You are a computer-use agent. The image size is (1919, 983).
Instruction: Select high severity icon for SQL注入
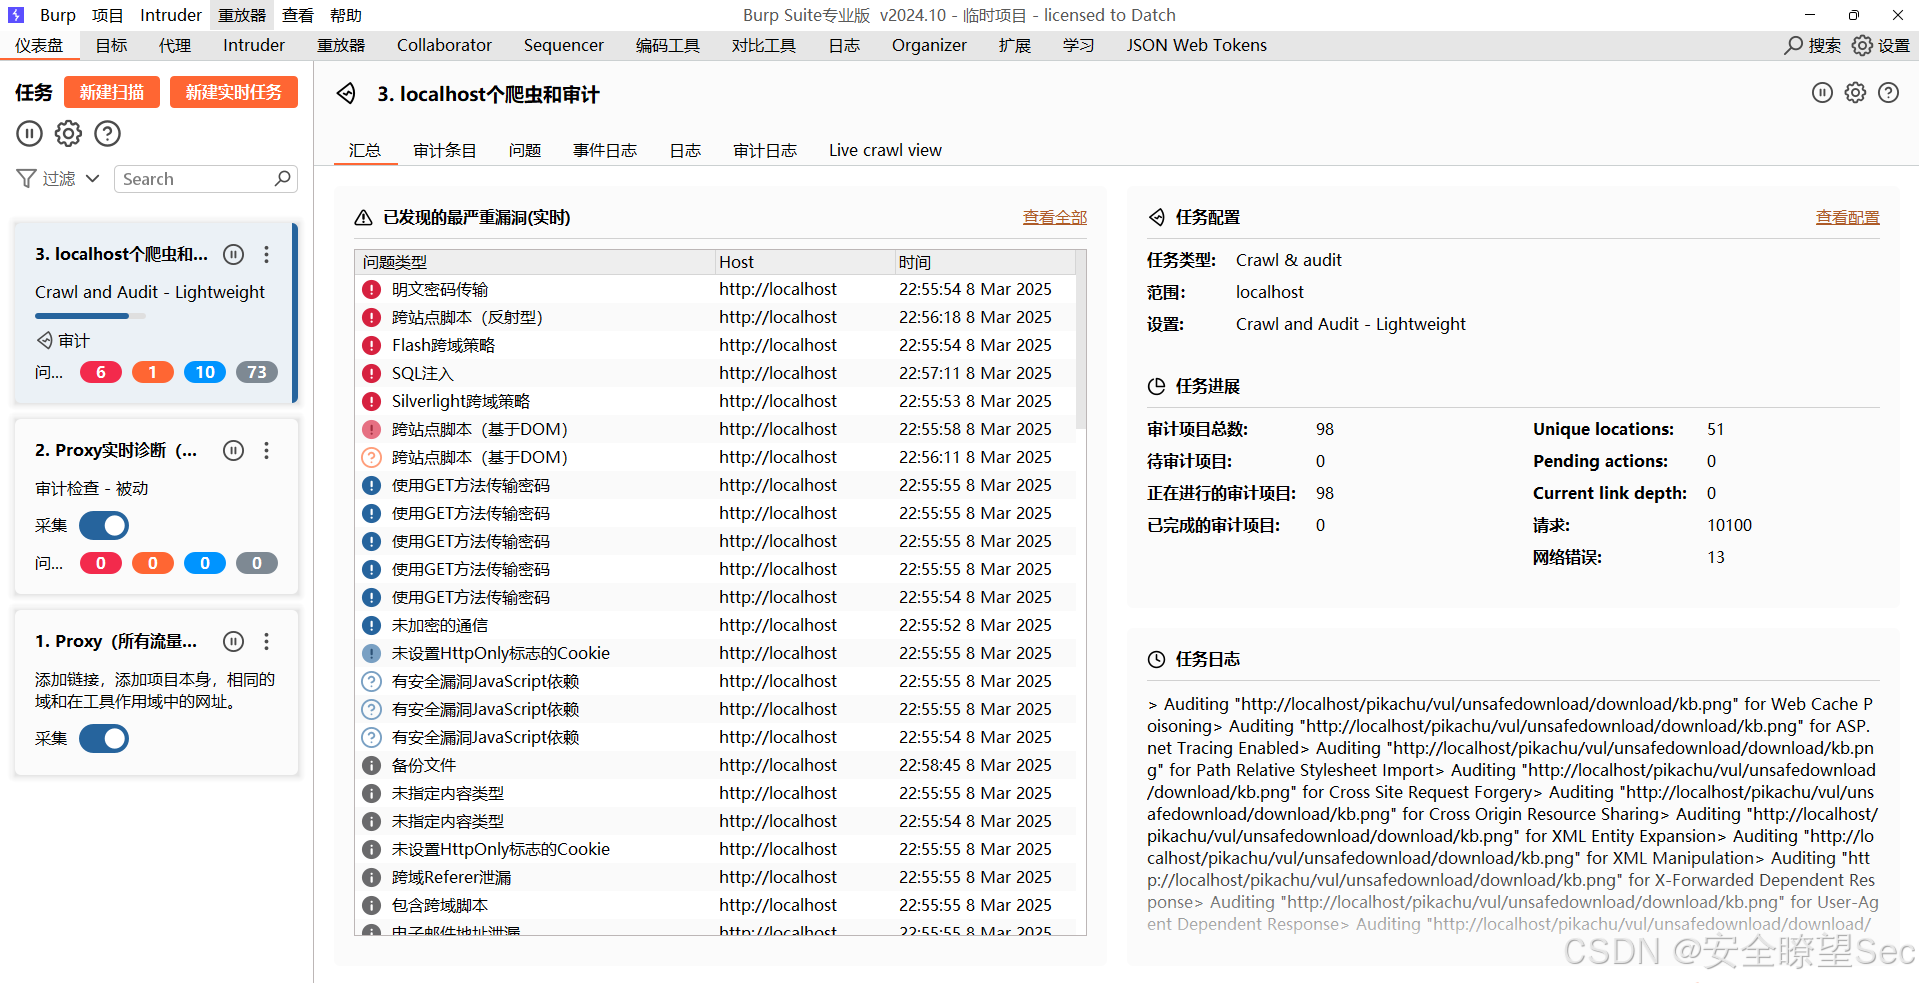[371, 373]
